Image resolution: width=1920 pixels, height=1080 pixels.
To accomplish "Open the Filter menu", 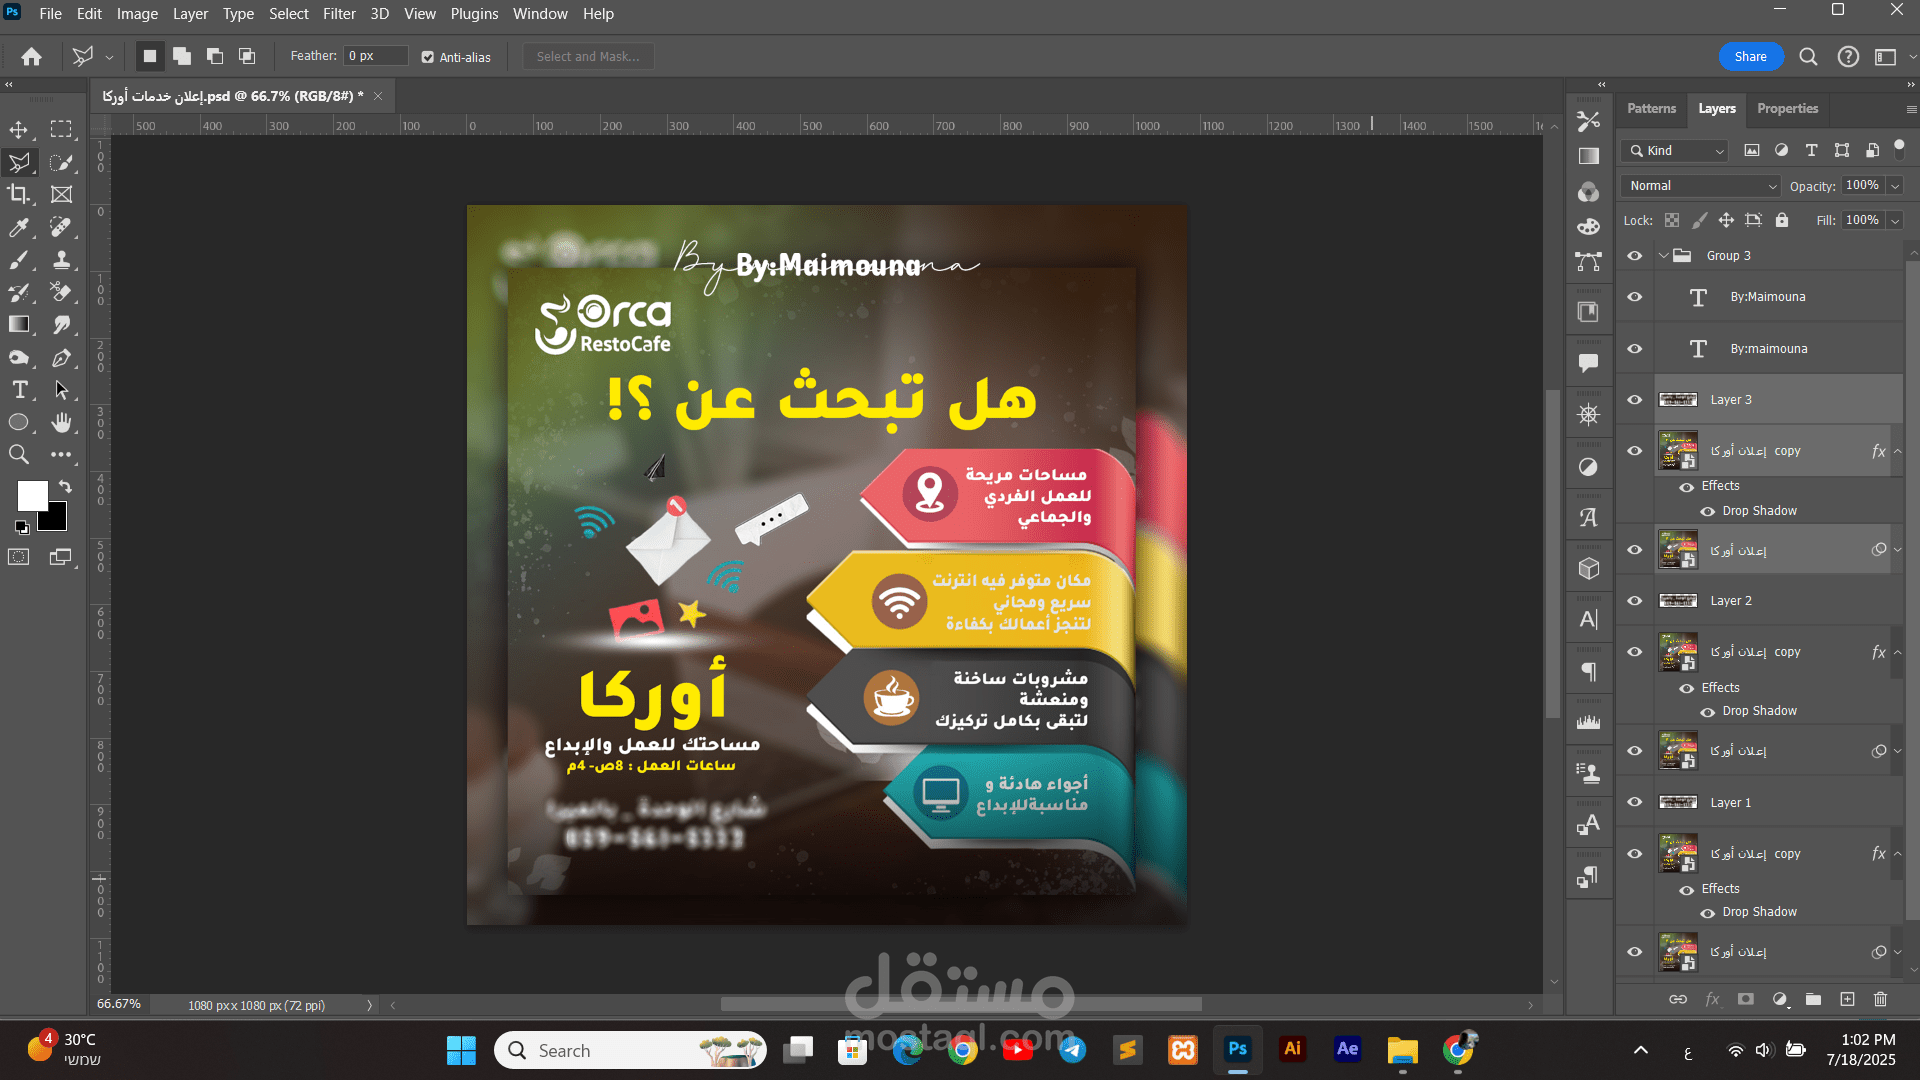I will click(x=339, y=14).
